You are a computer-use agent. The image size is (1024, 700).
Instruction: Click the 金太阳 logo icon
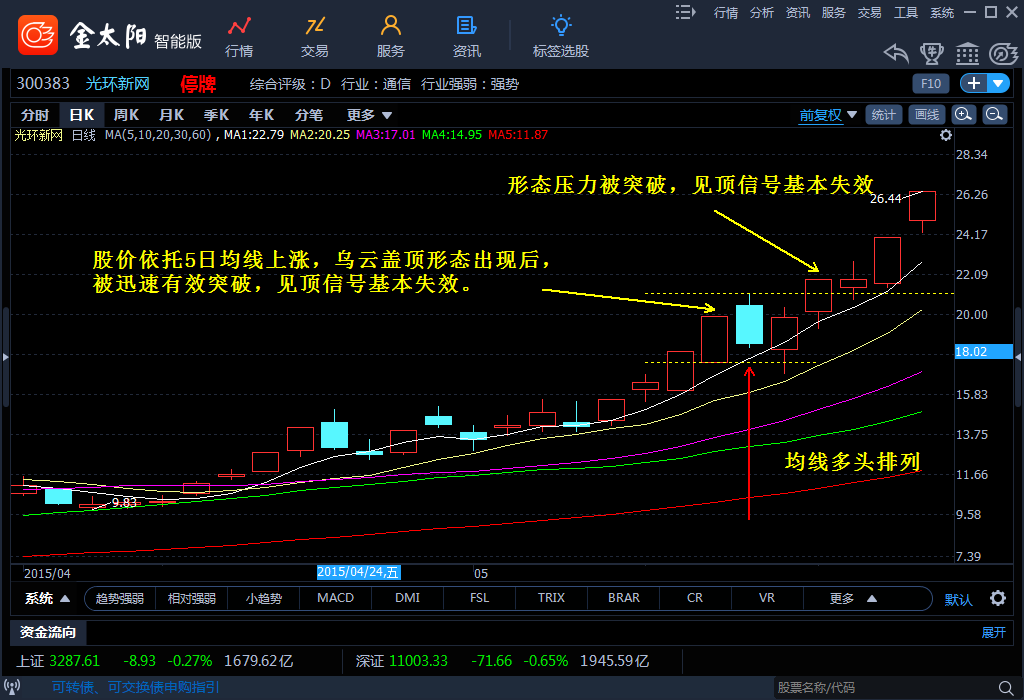click(x=38, y=35)
